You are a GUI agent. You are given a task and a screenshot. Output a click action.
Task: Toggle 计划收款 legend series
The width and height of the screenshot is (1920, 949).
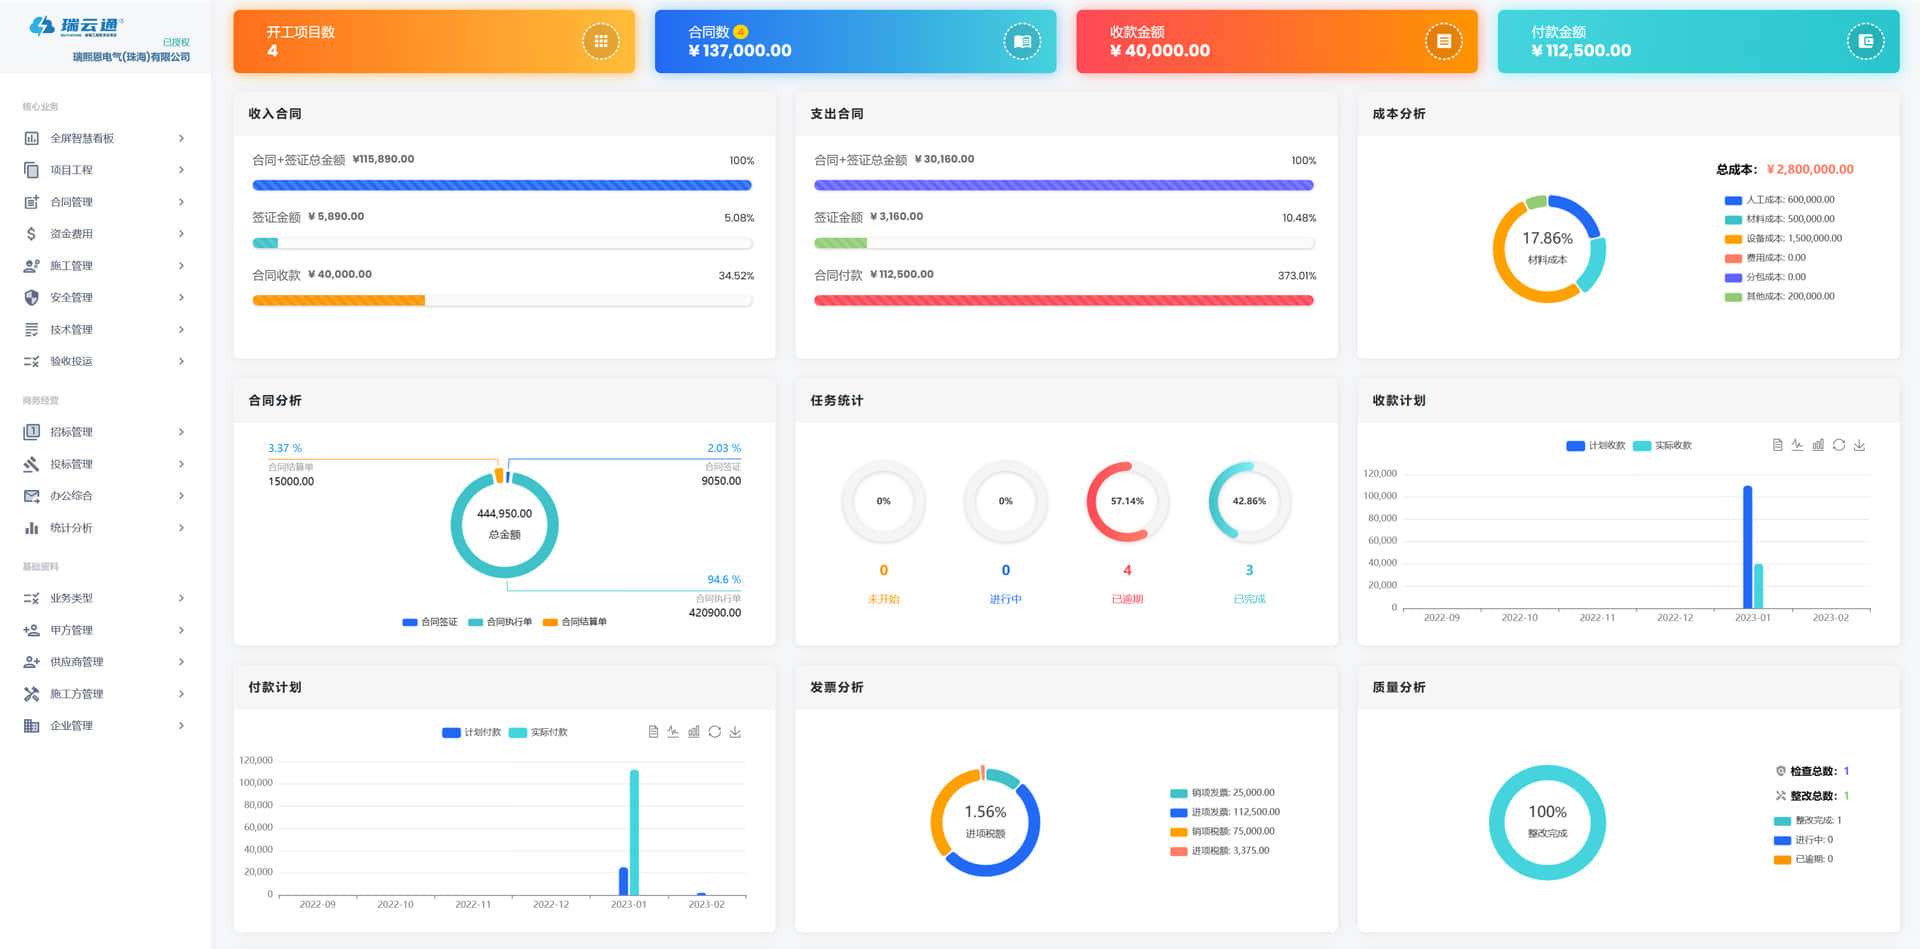coord(1596,446)
